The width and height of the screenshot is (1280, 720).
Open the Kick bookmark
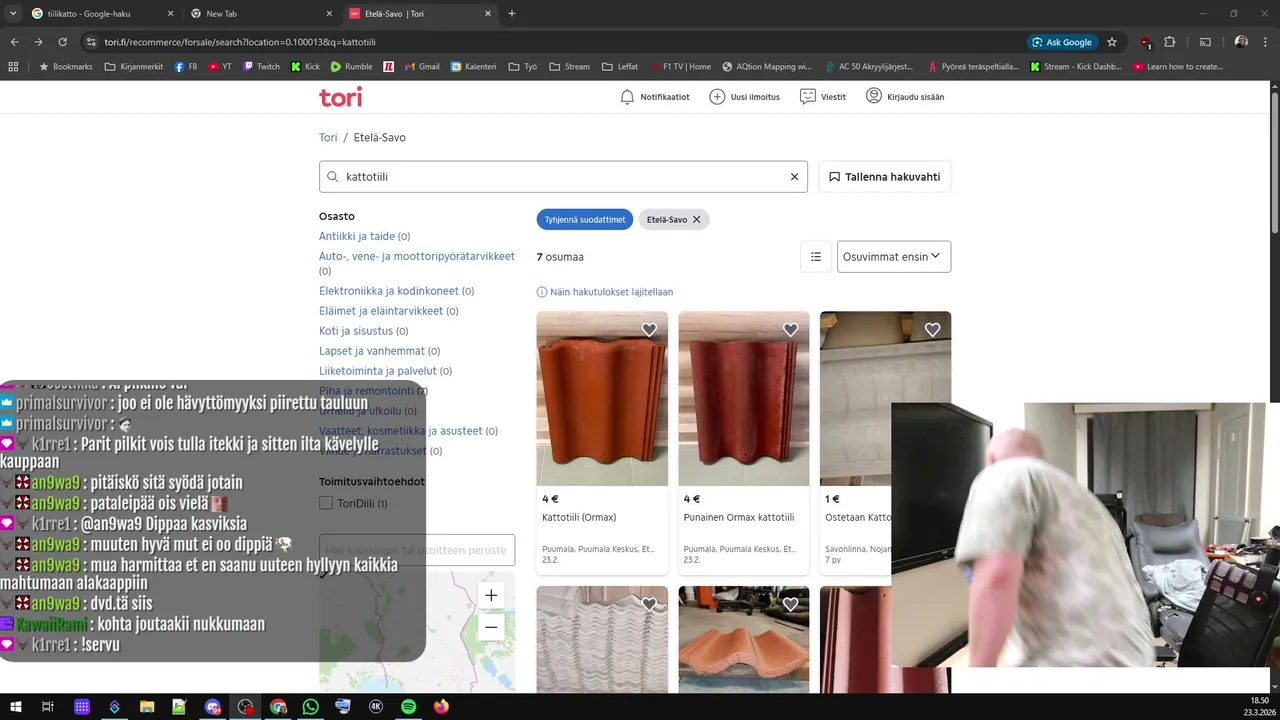click(x=306, y=67)
